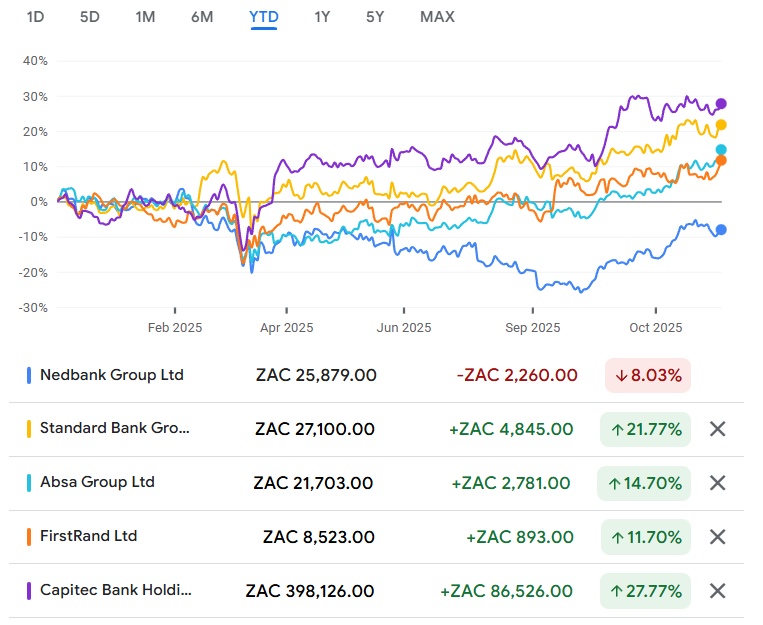Open the MAX time range view
Viewport: 763px width, 625px height.
[437, 17]
